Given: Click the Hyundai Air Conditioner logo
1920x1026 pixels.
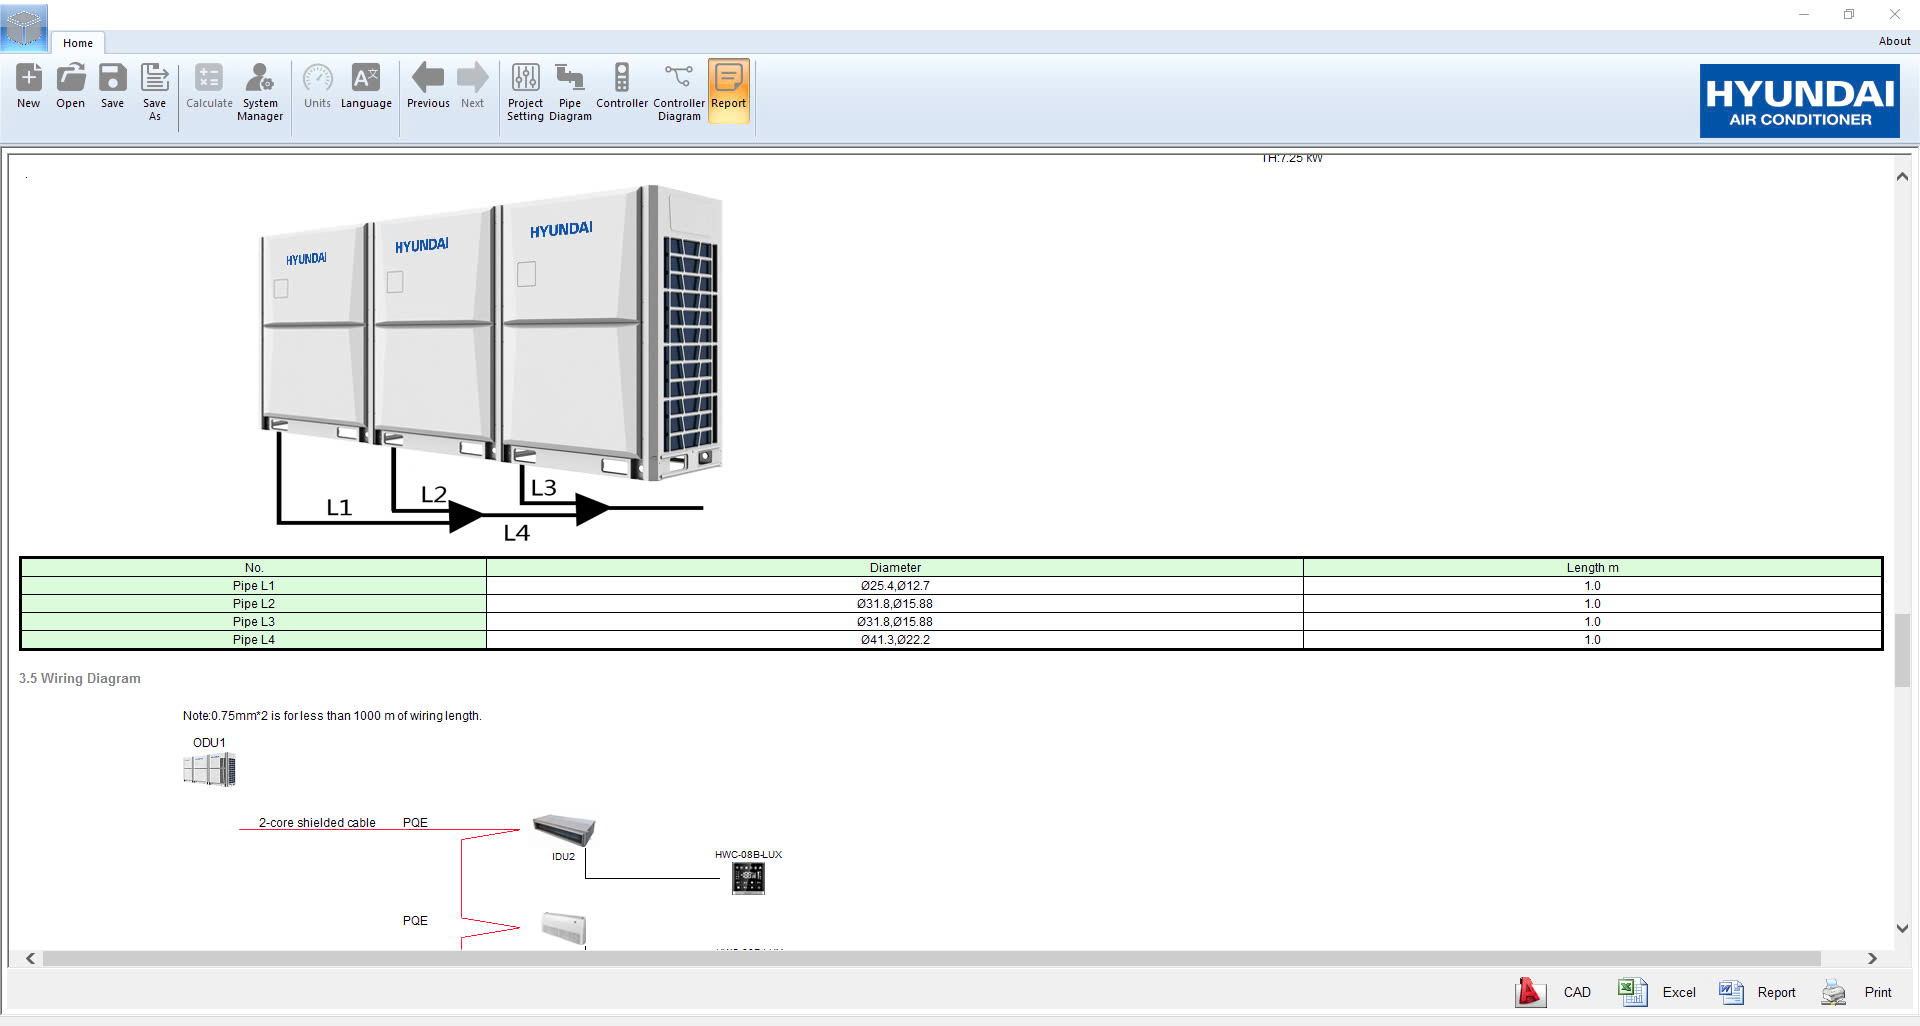Looking at the screenshot, I should coord(1799,101).
